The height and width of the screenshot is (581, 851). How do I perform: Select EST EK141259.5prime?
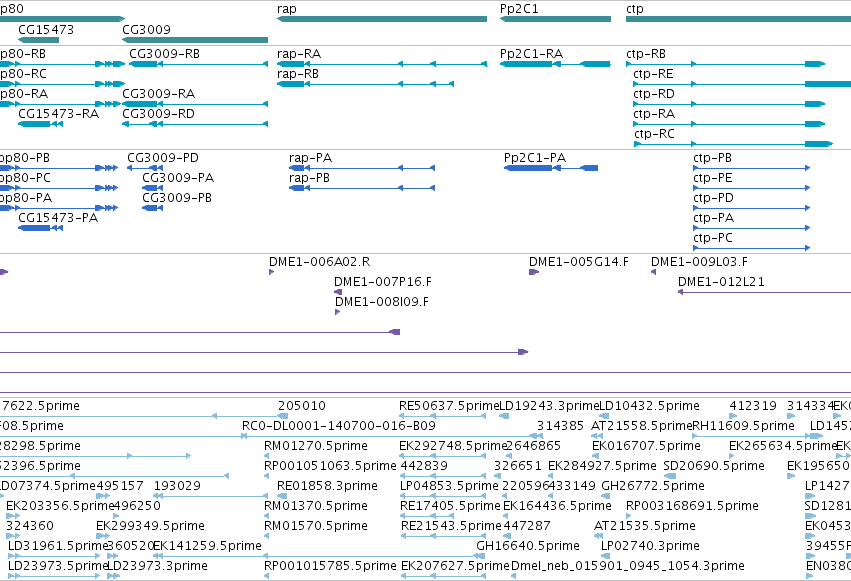pyautogui.click(x=207, y=546)
